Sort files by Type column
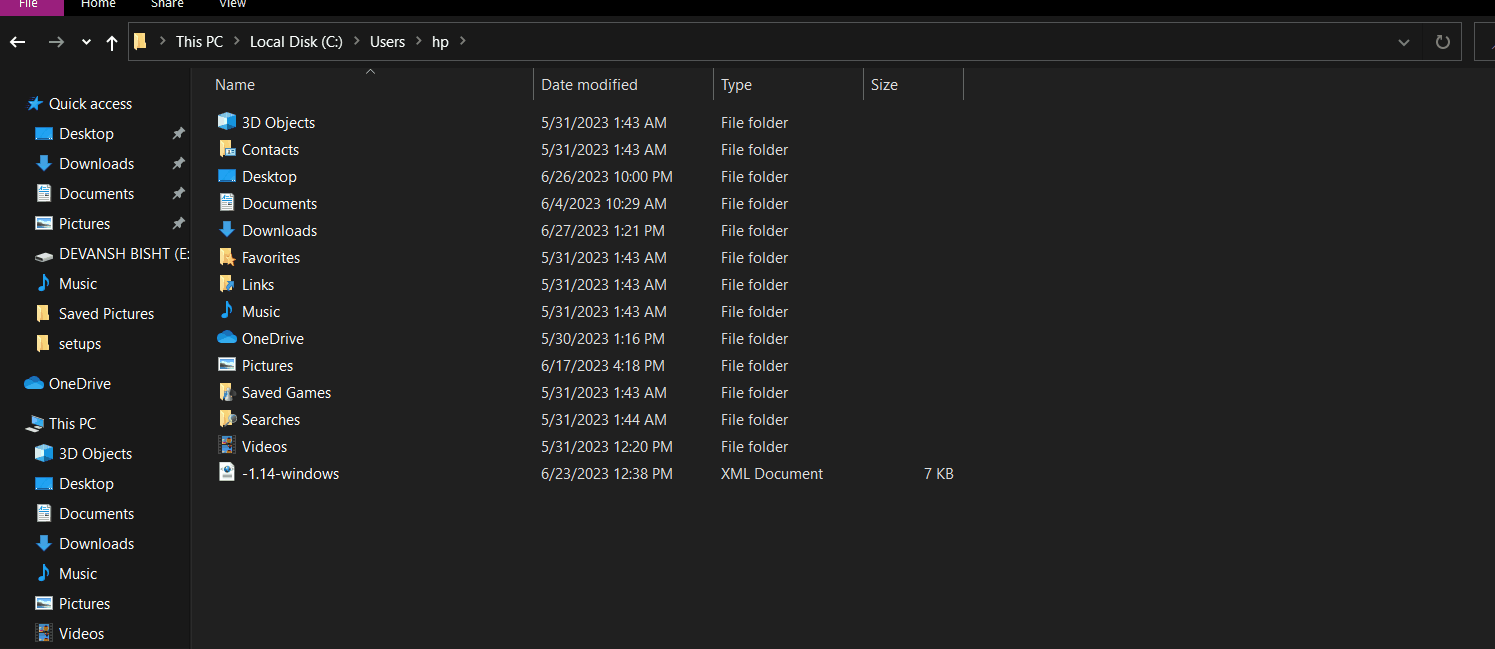 click(x=736, y=85)
